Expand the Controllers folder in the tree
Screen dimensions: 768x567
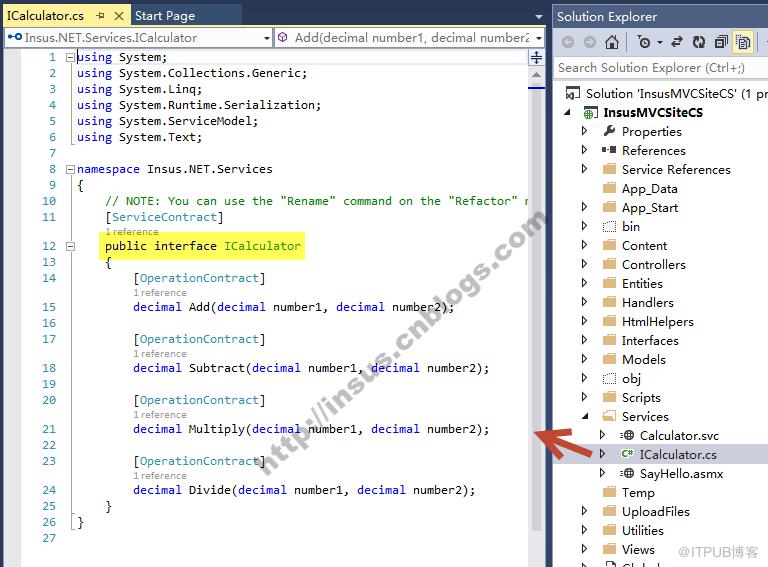pyautogui.click(x=584, y=264)
